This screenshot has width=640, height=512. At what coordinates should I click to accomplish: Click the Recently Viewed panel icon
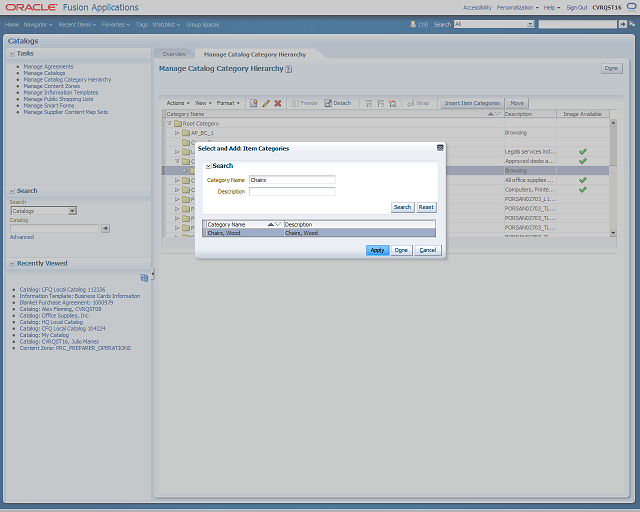click(x=144, y=278)
